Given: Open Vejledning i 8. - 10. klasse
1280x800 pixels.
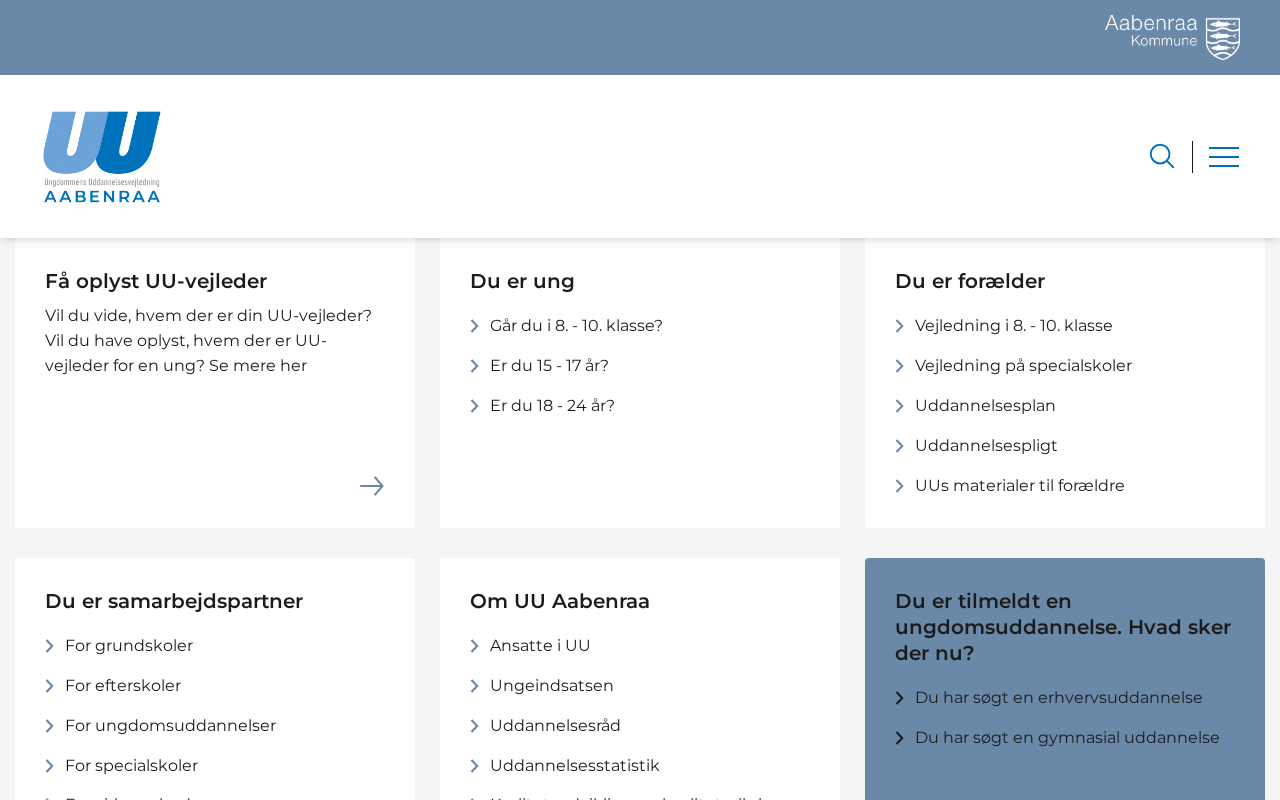Looking at the screenshot, I should [1013, 326].
